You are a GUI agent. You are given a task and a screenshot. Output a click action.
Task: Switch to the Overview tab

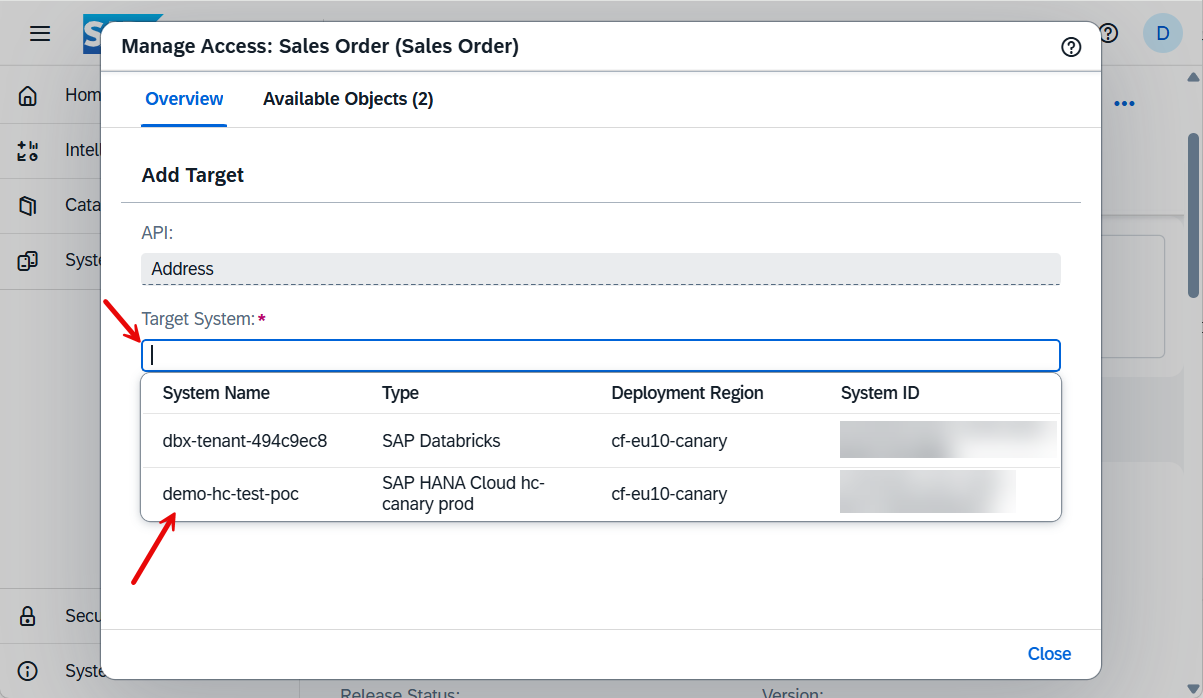click(184, 99)
